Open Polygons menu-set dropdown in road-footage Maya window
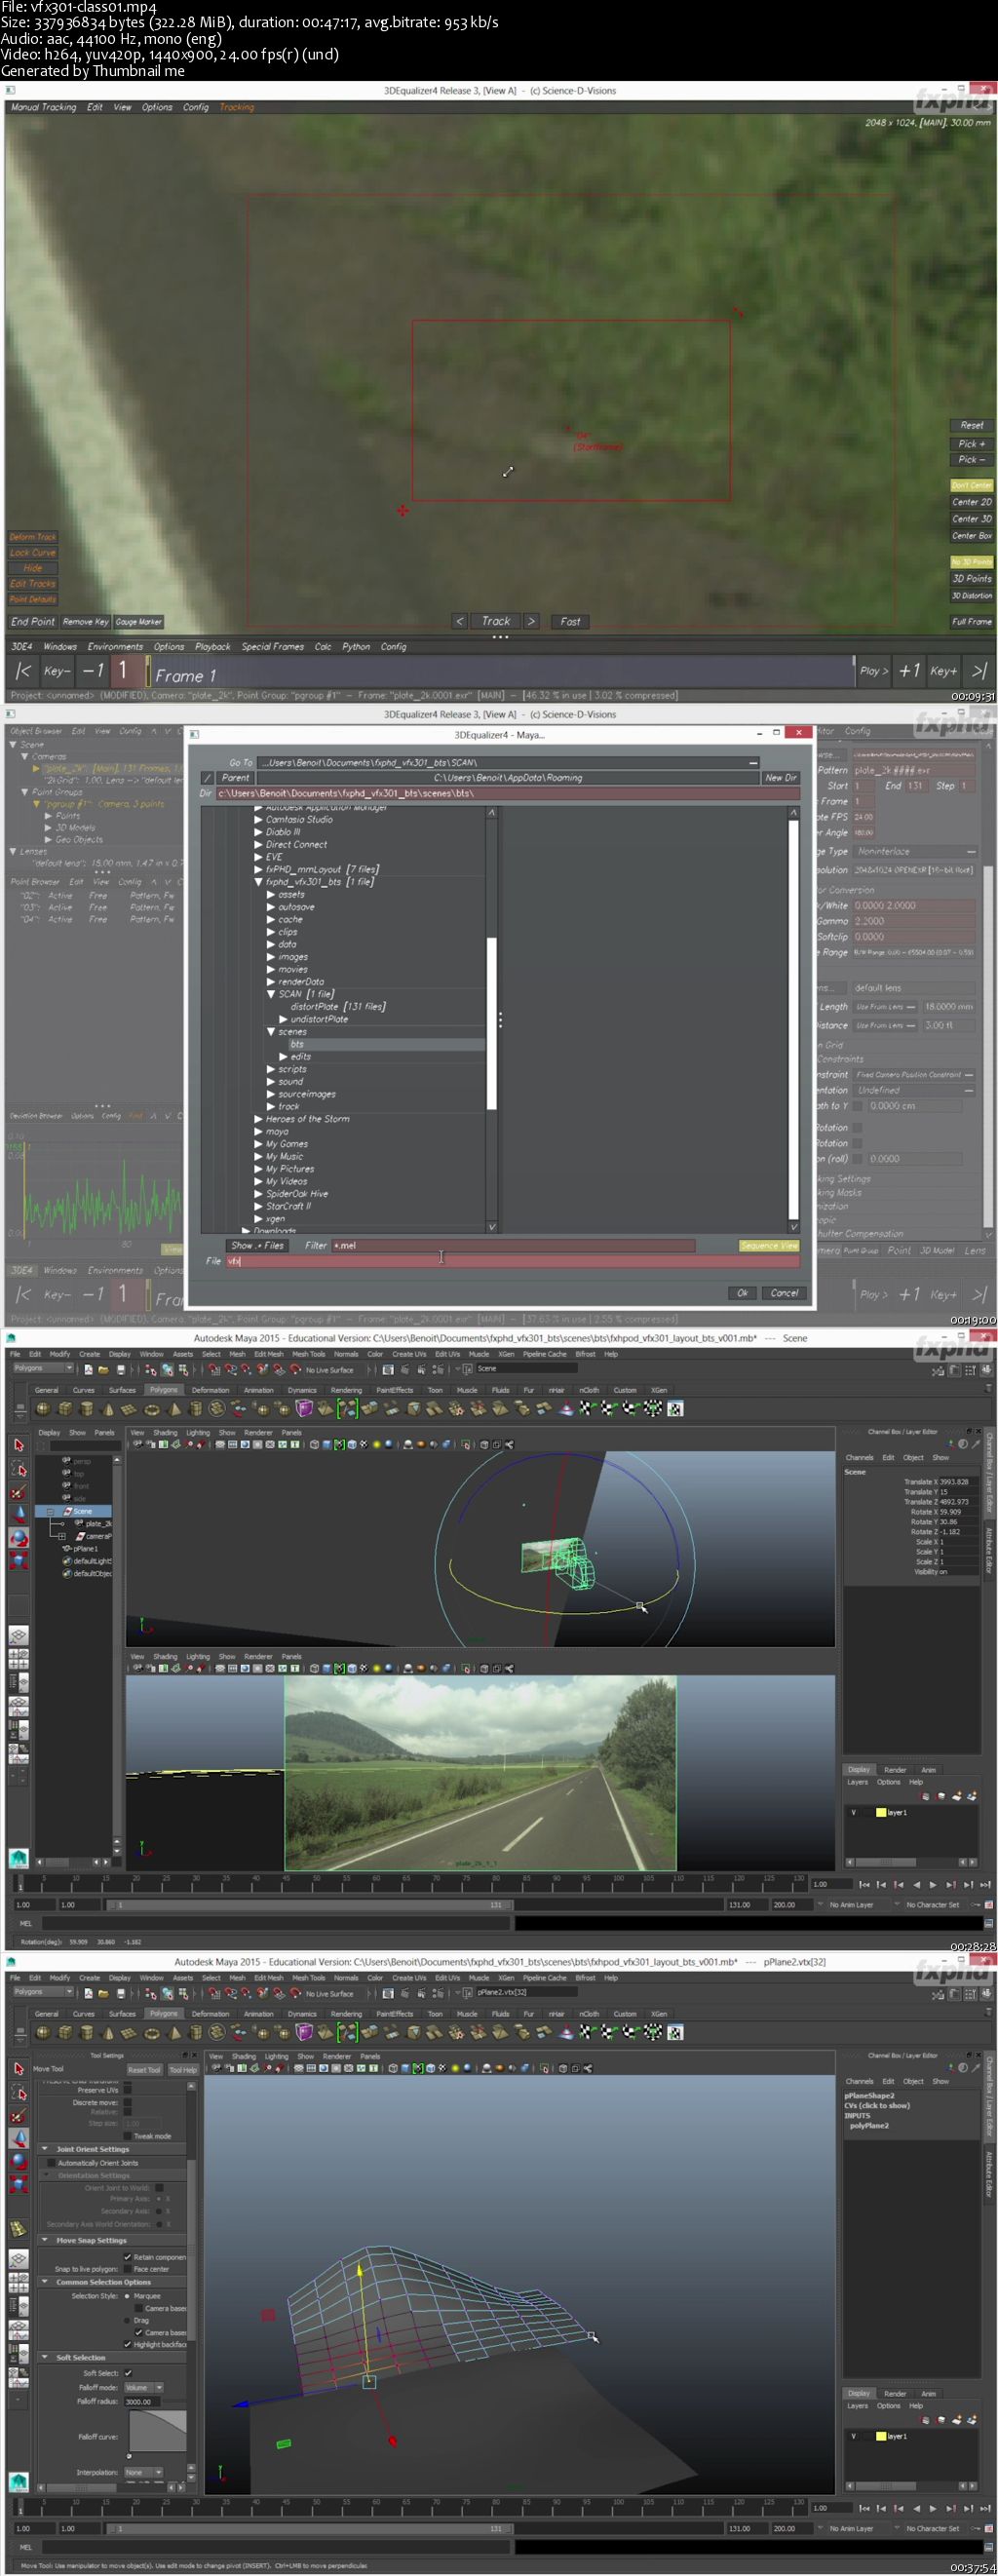998x2576 pixels. (43, 1368)
